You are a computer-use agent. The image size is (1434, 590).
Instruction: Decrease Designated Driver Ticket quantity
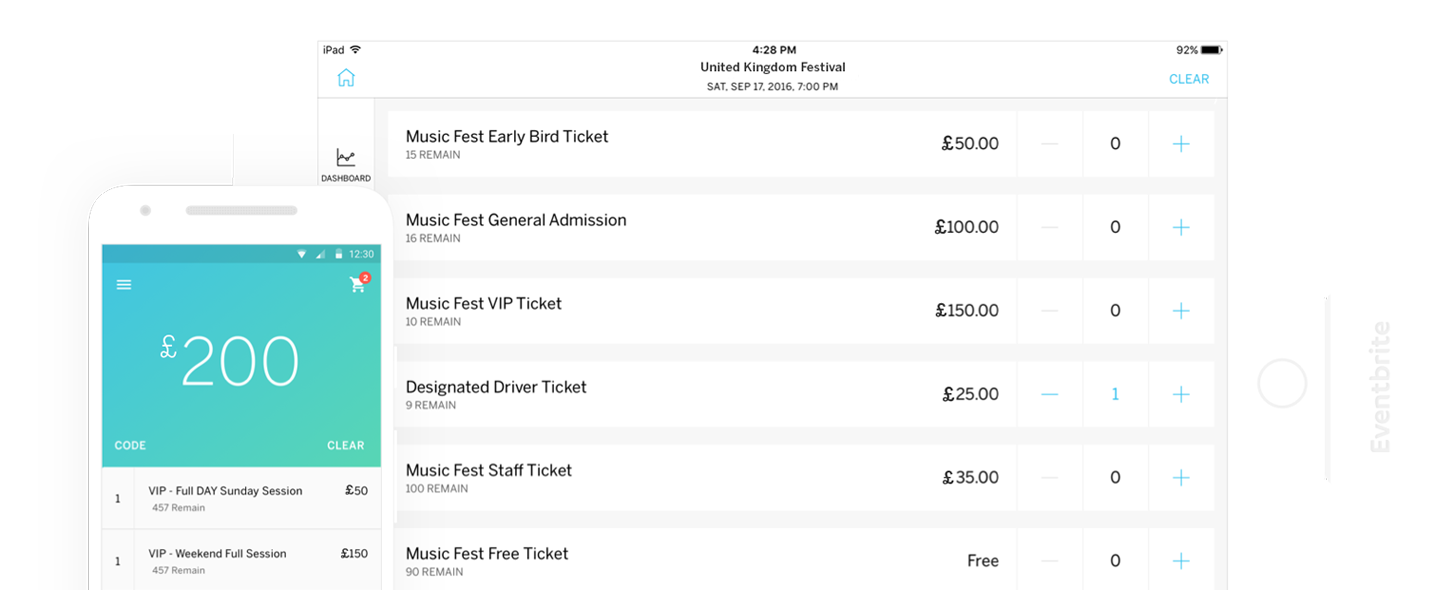[1049, 394]
